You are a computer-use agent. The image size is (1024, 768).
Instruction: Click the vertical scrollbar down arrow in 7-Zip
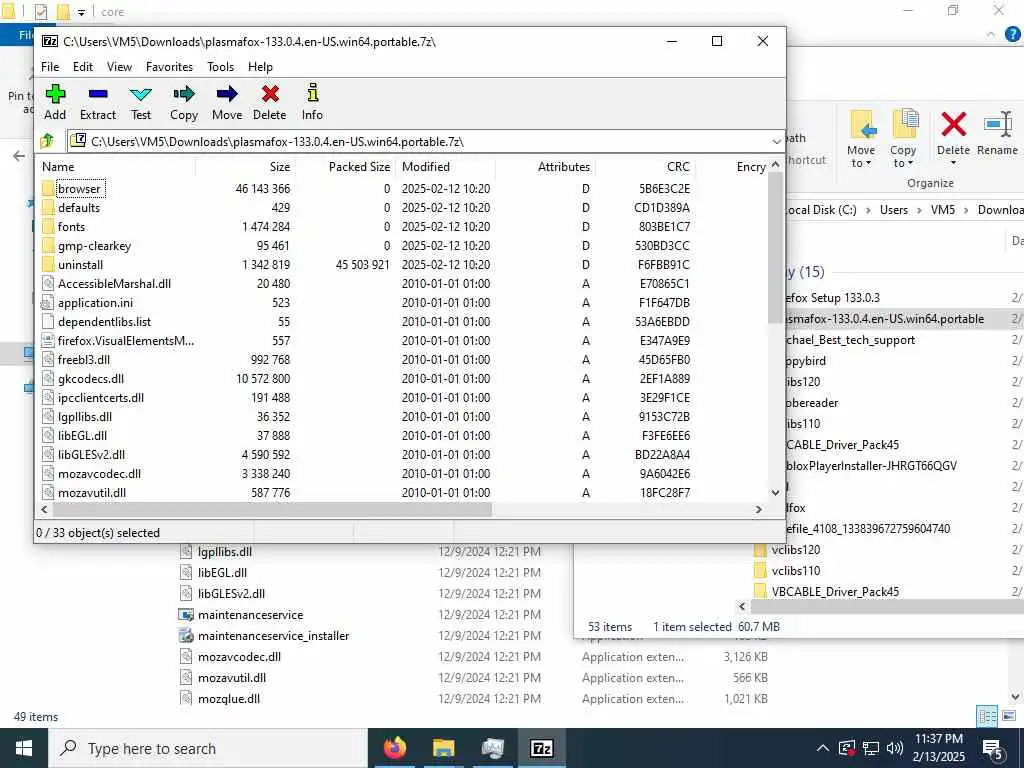[775, 492]
